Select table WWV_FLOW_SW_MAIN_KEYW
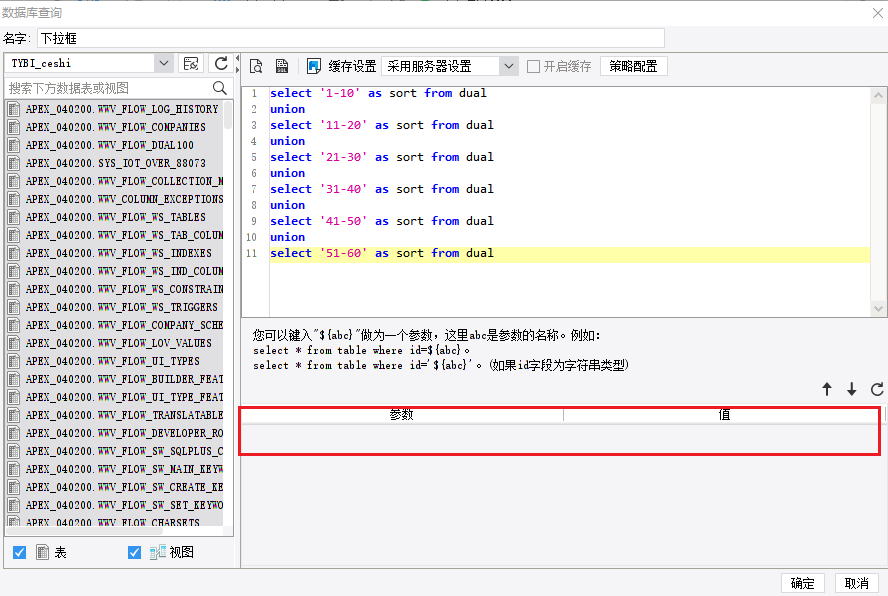The image size is (888, 596). (x=124, y=469)
